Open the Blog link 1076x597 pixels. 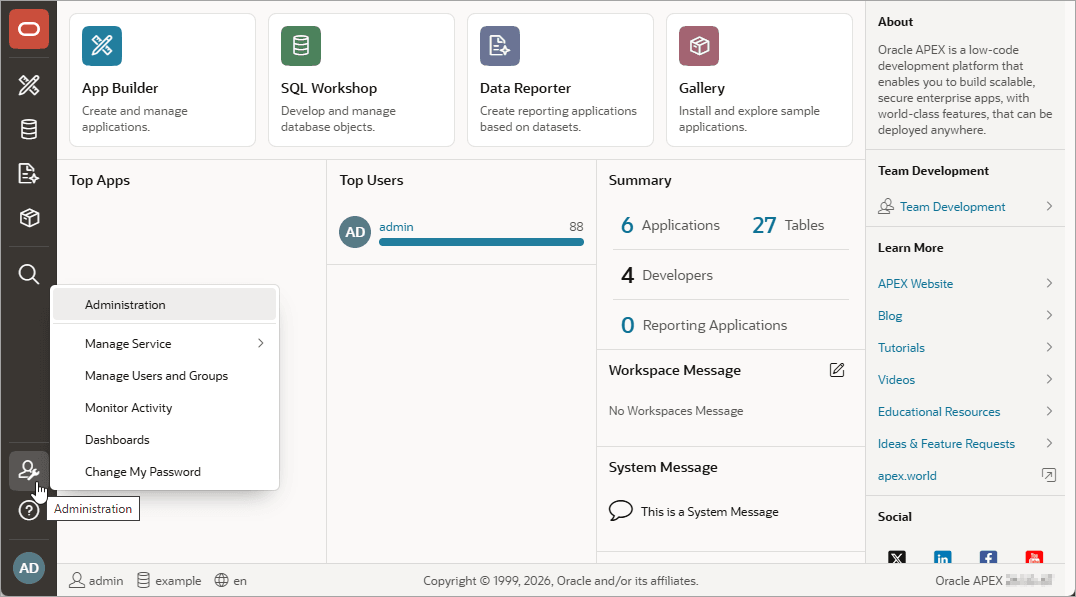point(889,316)
